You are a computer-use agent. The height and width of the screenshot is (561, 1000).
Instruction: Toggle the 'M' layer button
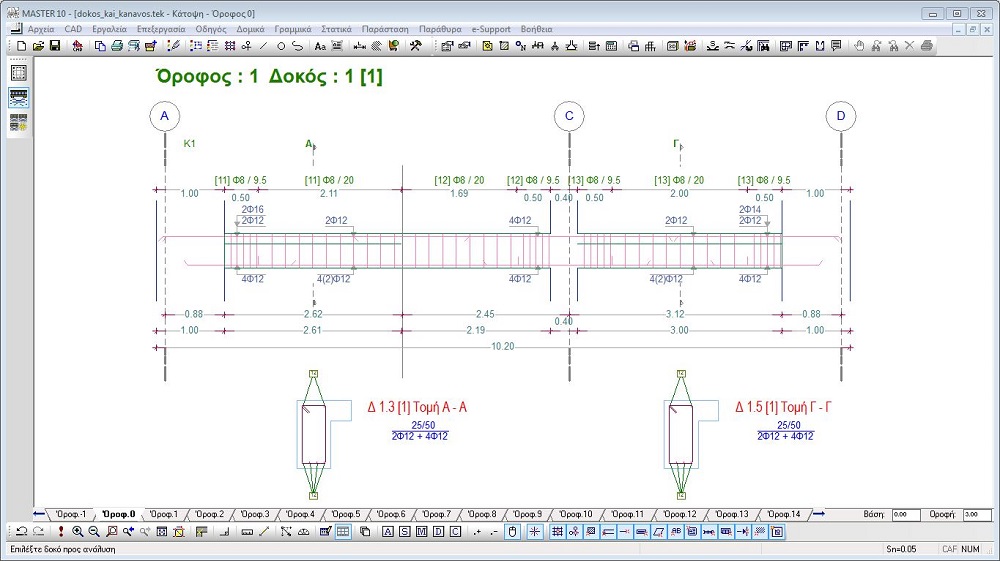point(422,531)
